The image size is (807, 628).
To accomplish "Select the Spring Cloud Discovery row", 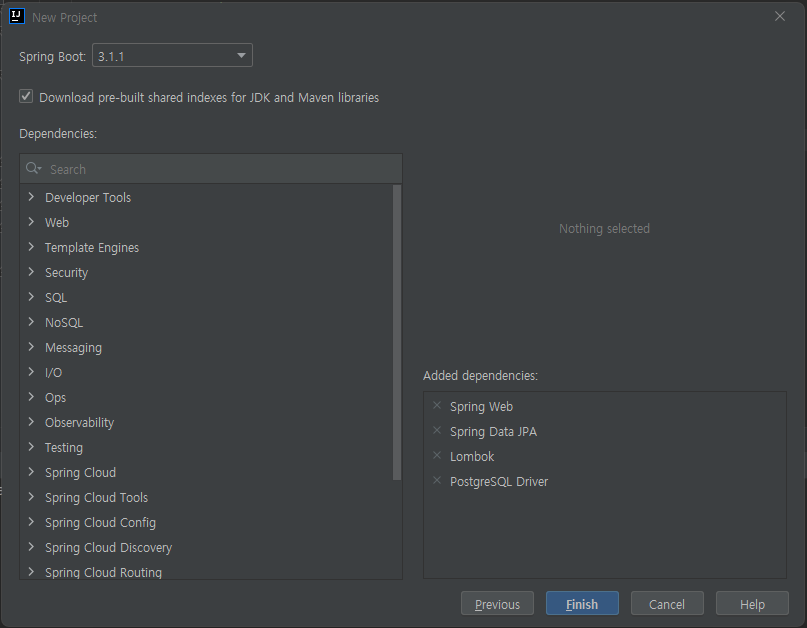I will (x=206, y=547).
